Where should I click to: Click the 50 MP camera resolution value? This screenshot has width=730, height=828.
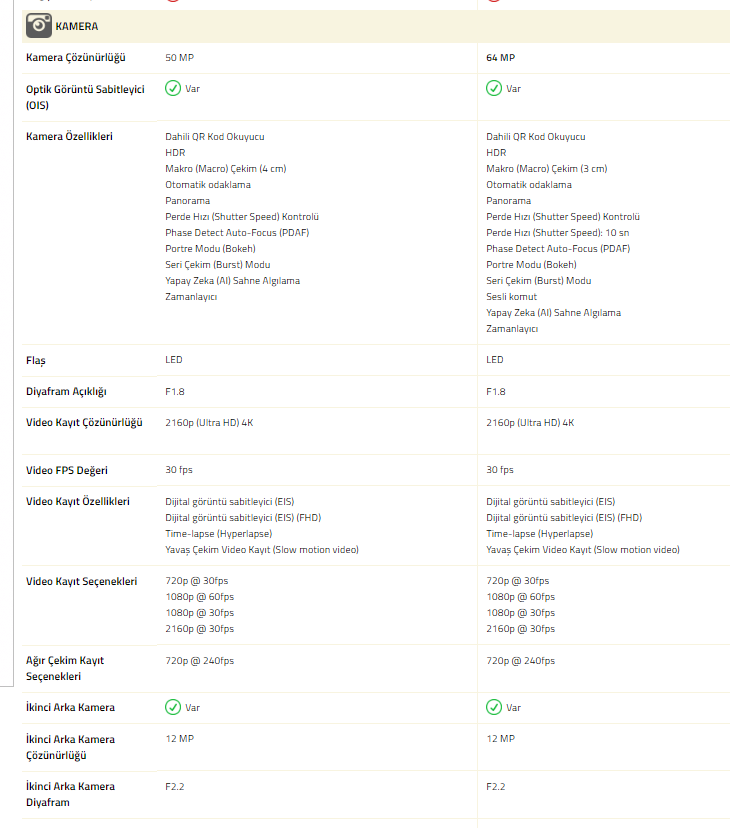179,58
